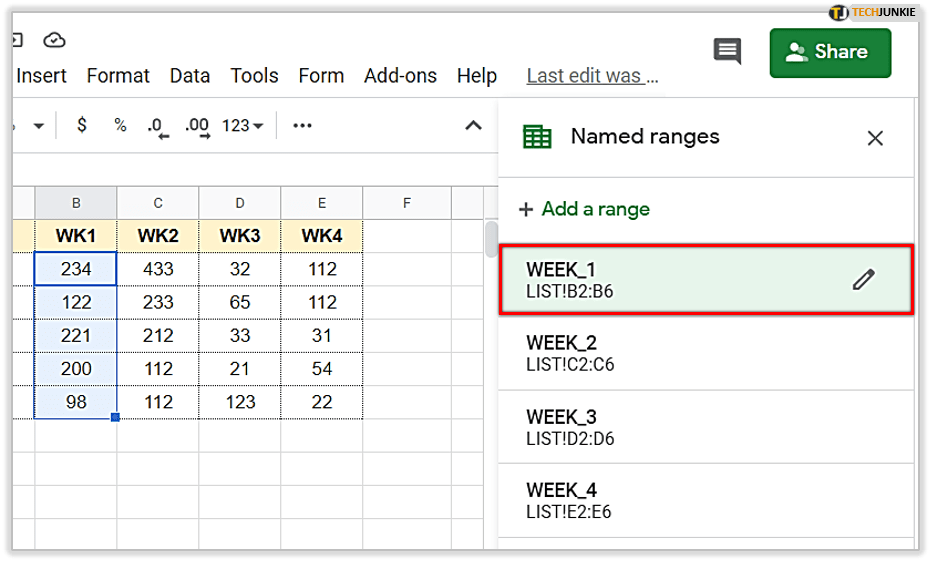Click the green Share button
Image resolution: width=931 pixels, height=562 pixels.
point(829,52)
